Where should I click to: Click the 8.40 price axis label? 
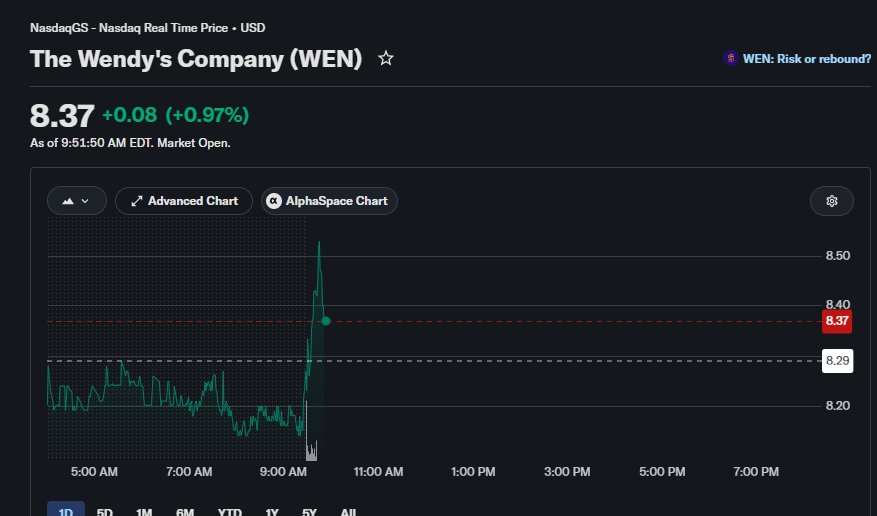click(x=838, y=304)
